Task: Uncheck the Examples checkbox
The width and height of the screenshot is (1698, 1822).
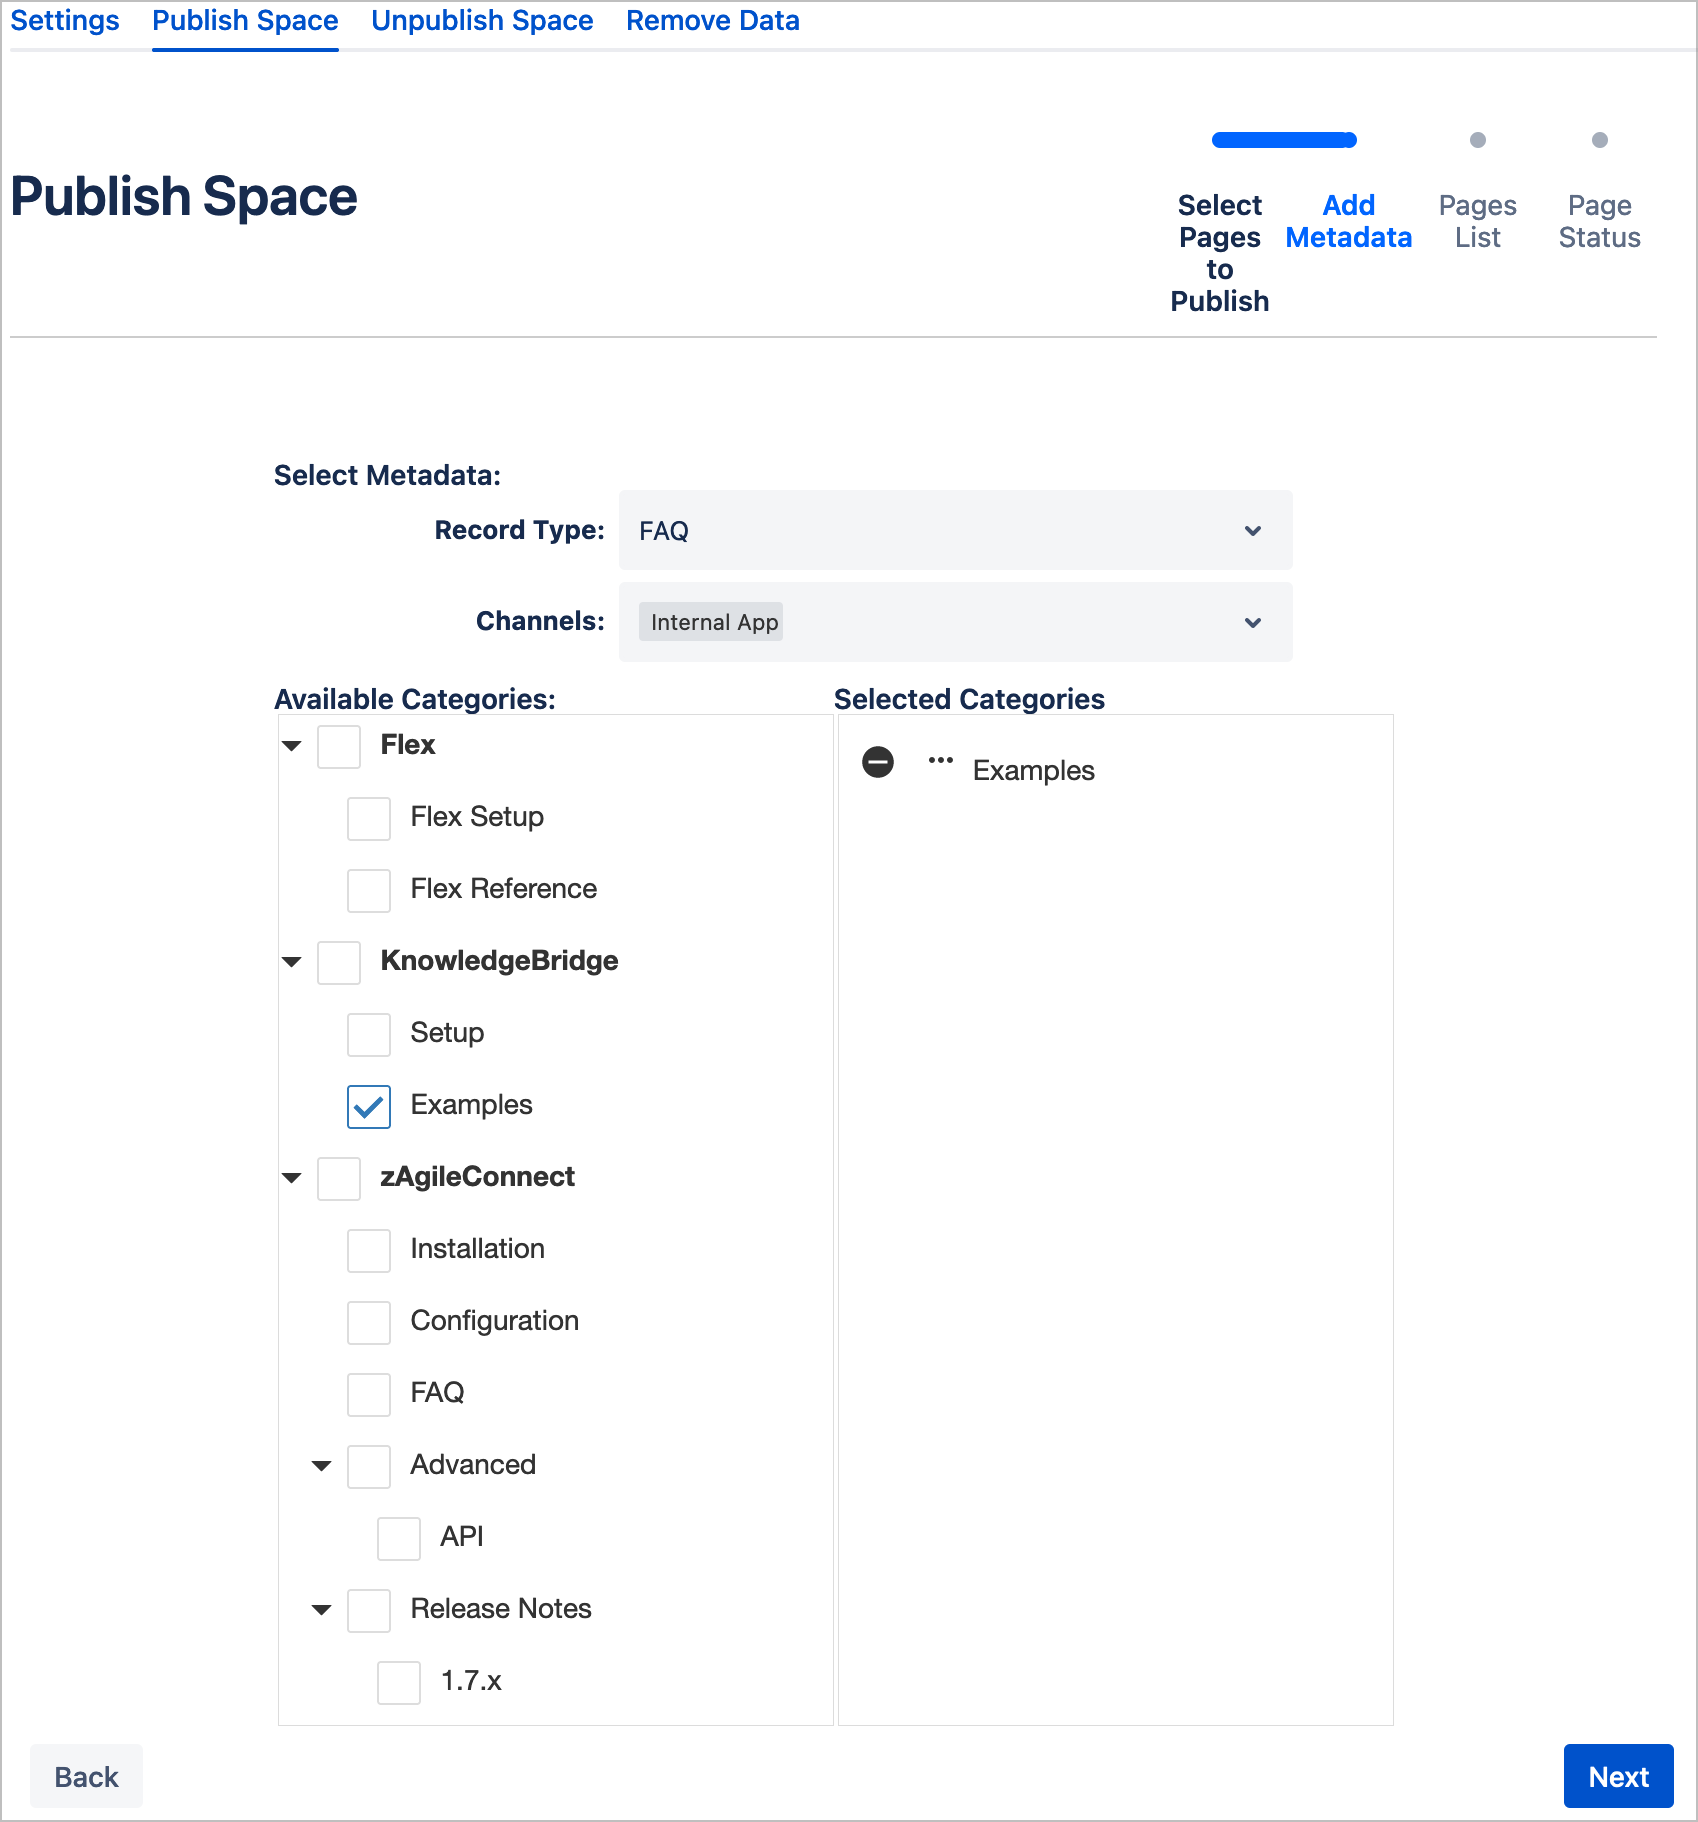Action: click(369, 1106)
